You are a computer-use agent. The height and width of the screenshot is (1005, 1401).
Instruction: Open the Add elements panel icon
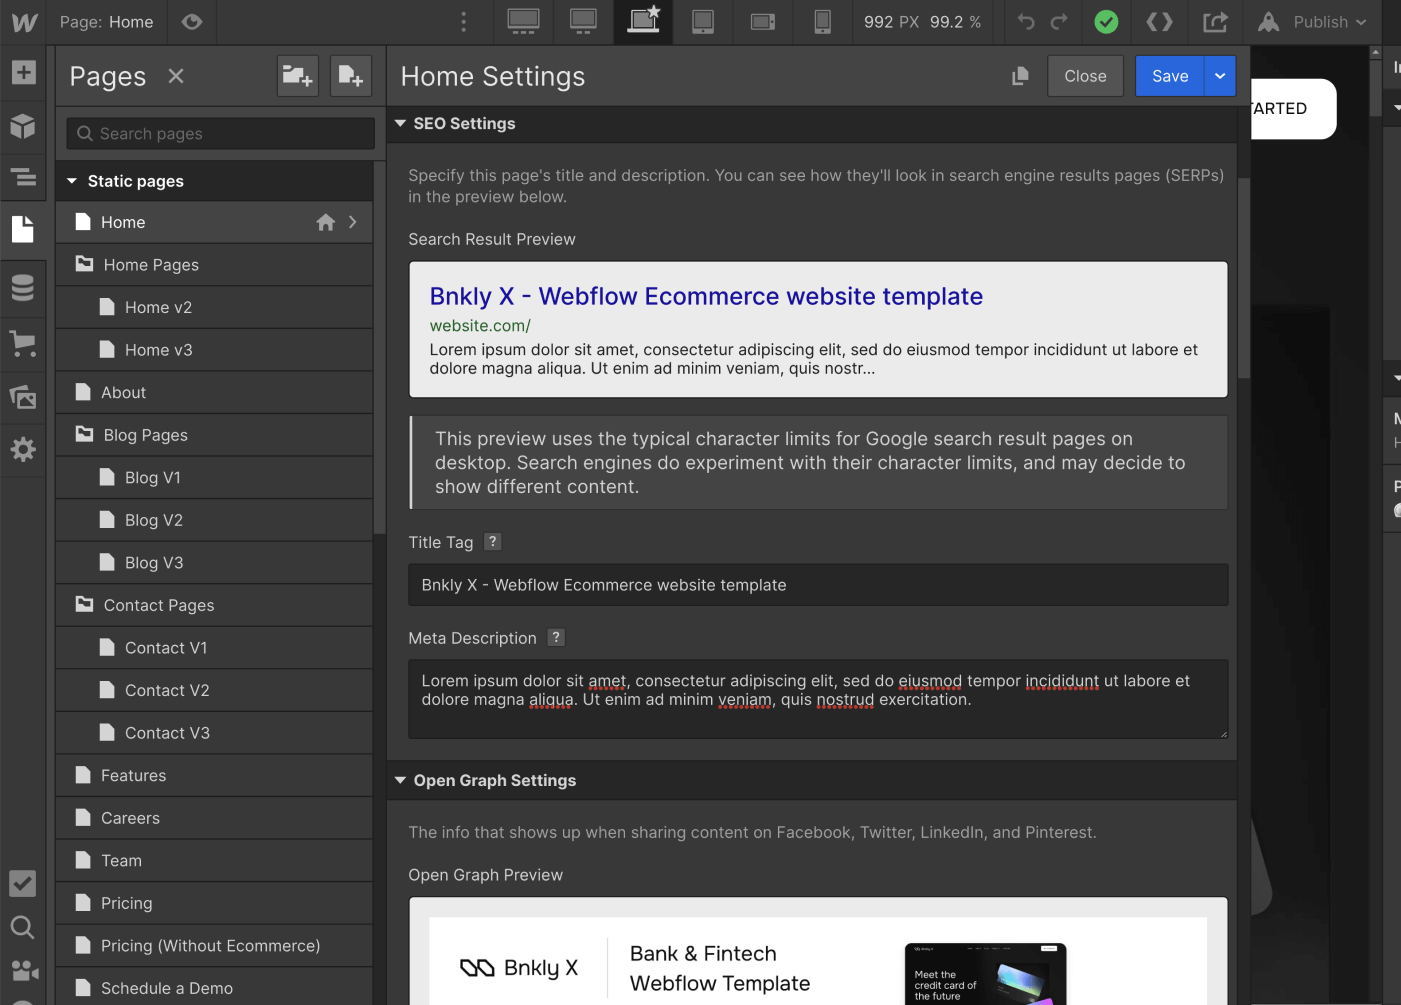tap(23, 72)
